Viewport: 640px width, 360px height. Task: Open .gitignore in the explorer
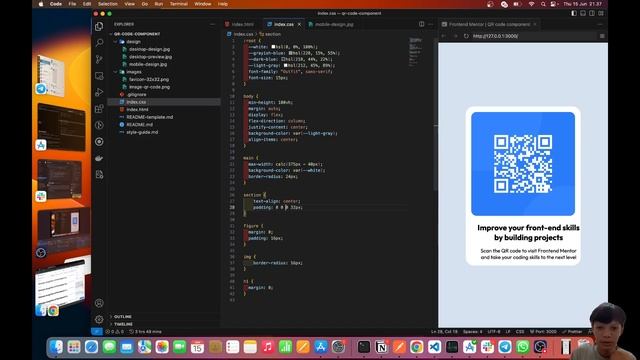coord(136,95)
